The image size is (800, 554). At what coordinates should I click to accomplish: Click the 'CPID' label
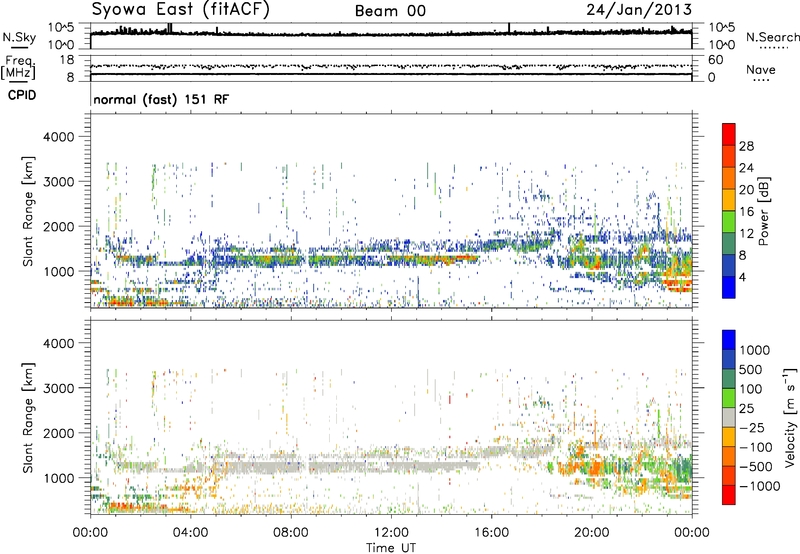coord(22,95)
